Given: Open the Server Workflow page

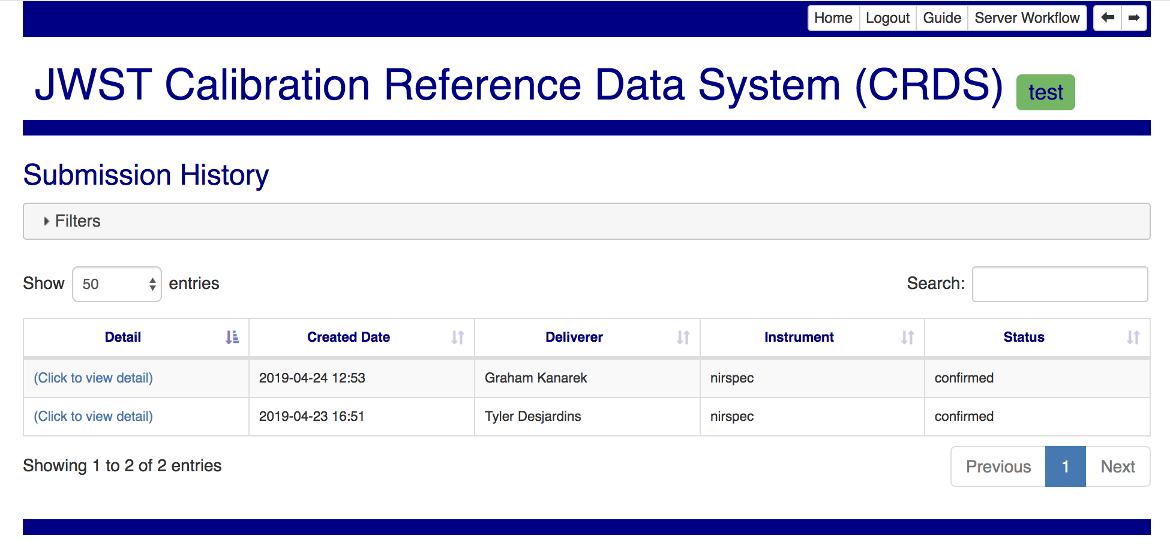Looking at the screenshot, I should (x=1027, y=18).
